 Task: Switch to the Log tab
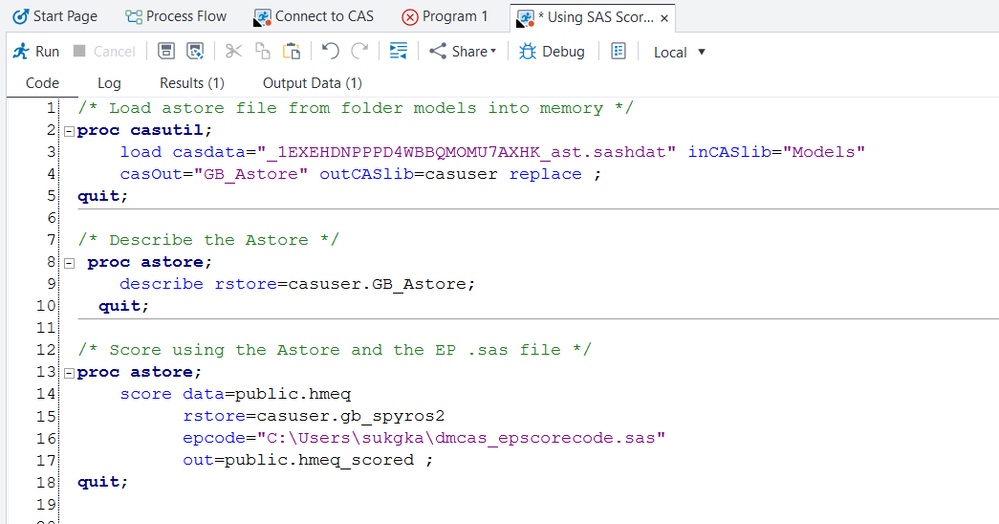point(109,83)
